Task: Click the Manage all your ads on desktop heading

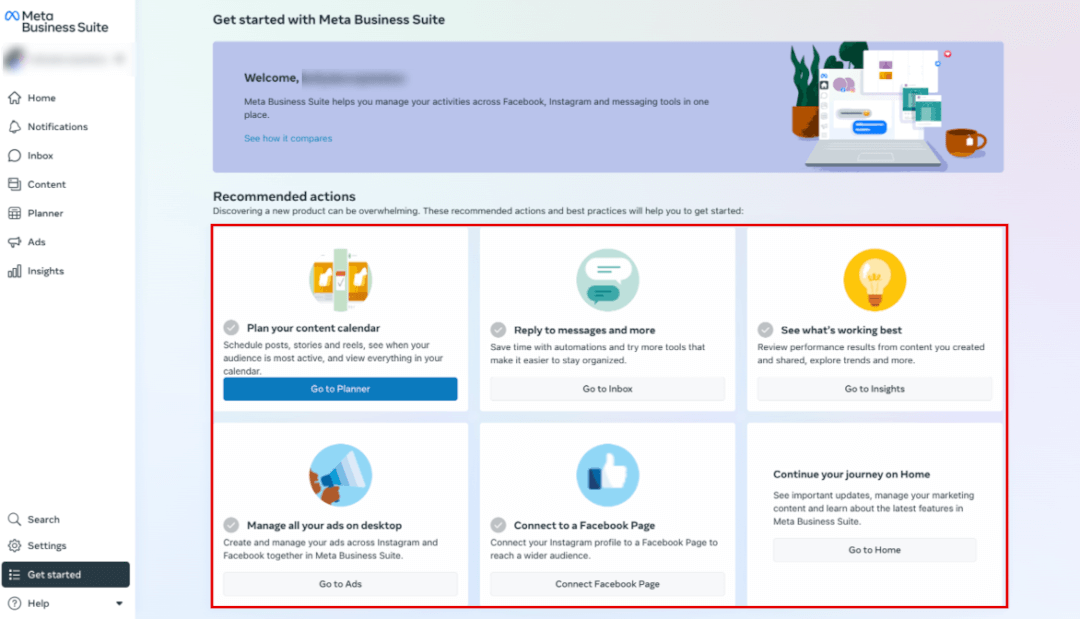Action: 324,525
